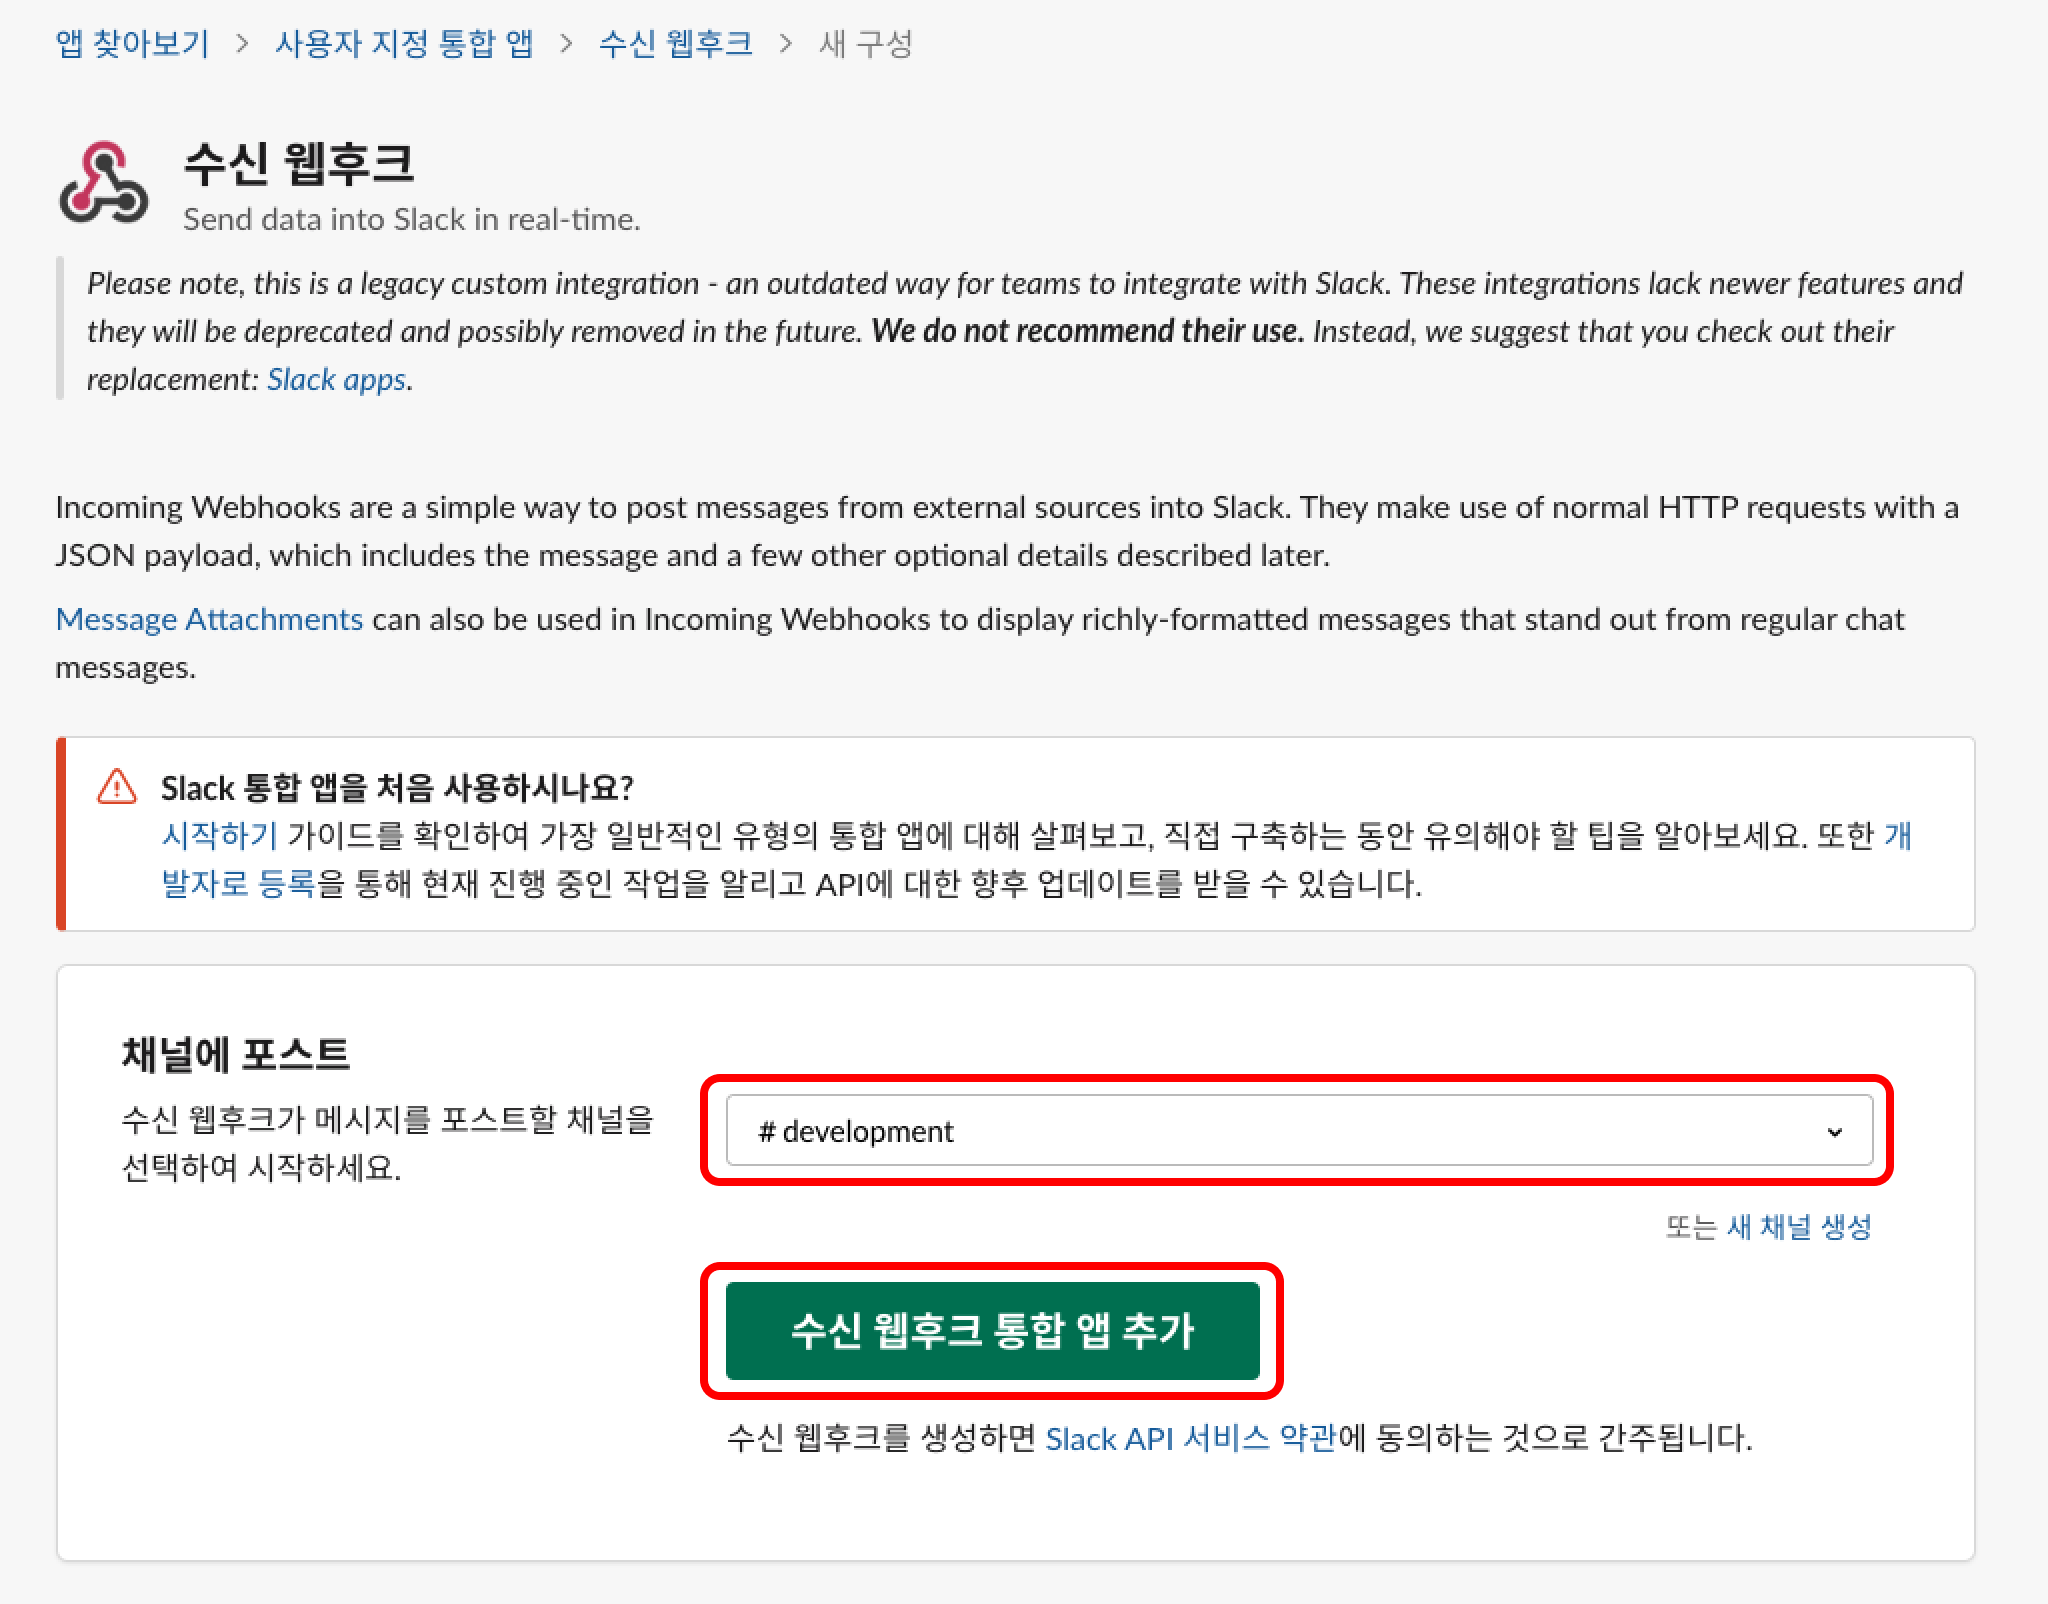Click the red warning triangle icon

[117, 788]
